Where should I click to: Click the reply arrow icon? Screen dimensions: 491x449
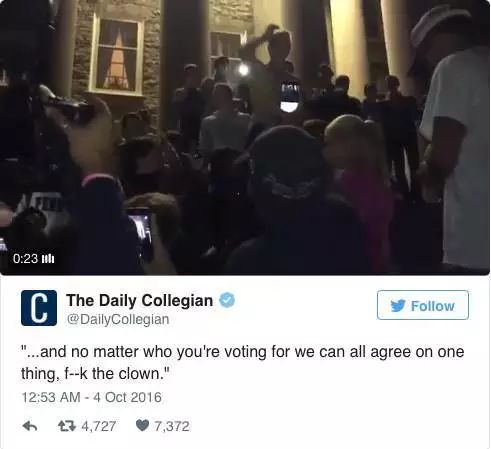[x=29, y=426]
